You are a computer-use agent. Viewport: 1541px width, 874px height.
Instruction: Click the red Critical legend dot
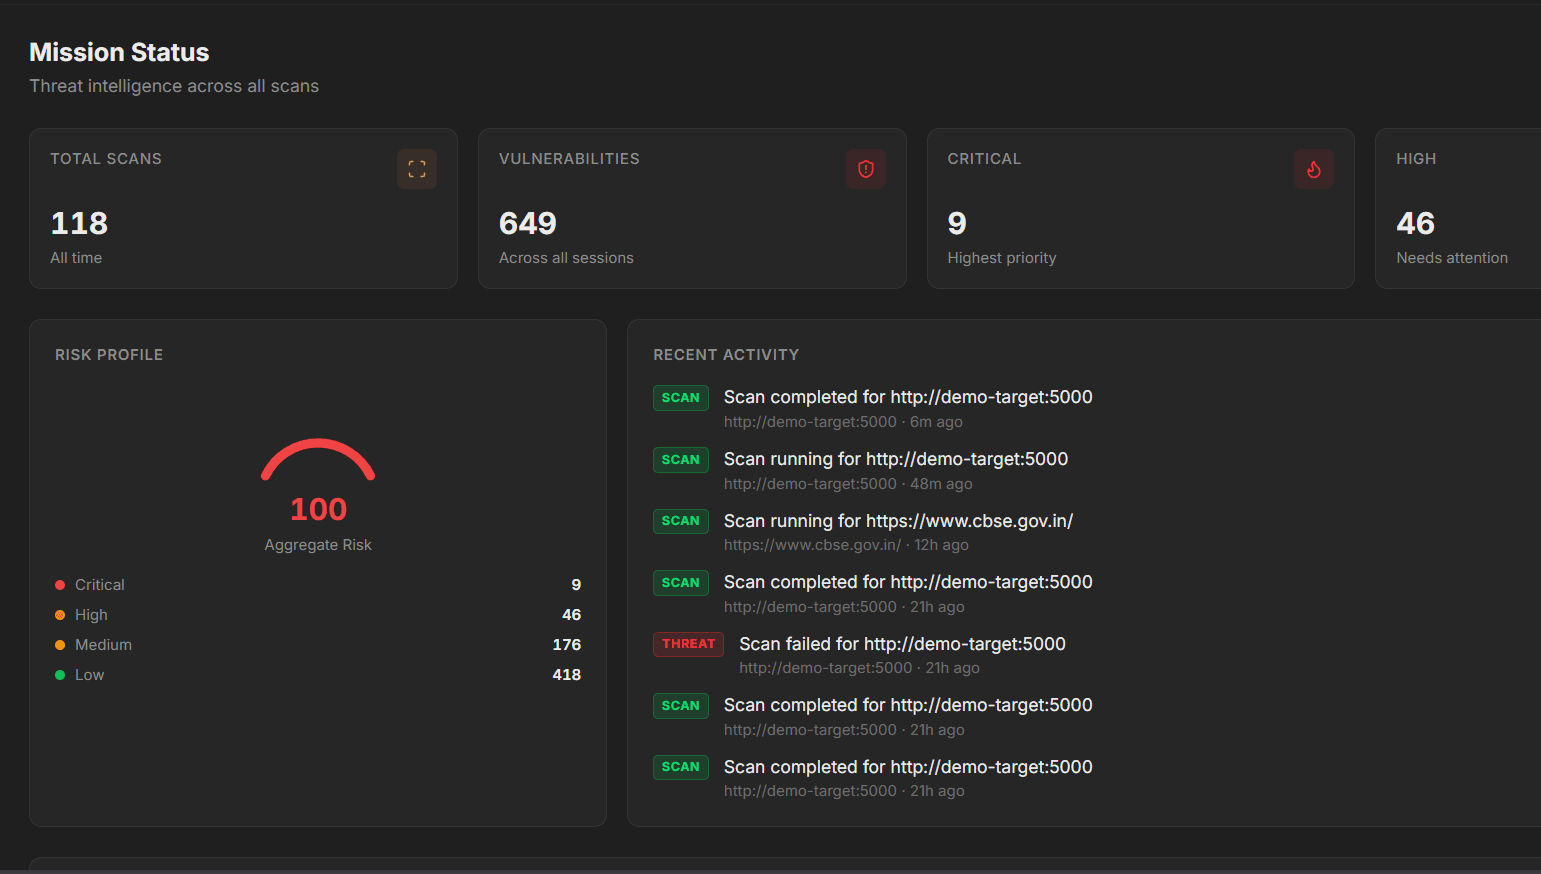pos(60,585)
